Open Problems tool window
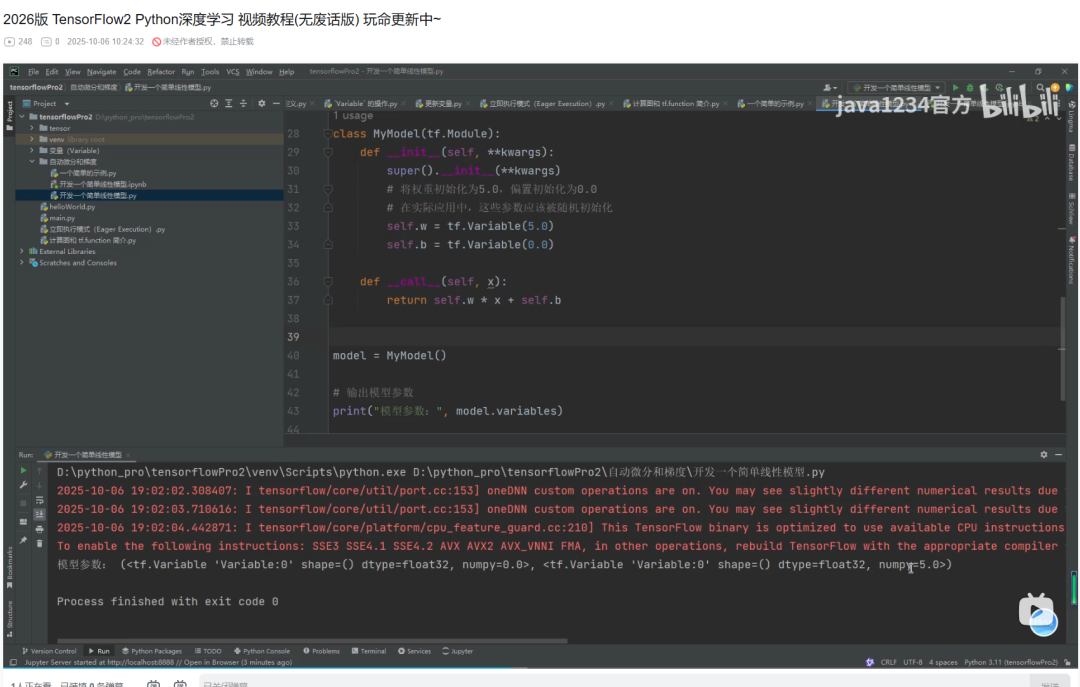 pos(321,651)
